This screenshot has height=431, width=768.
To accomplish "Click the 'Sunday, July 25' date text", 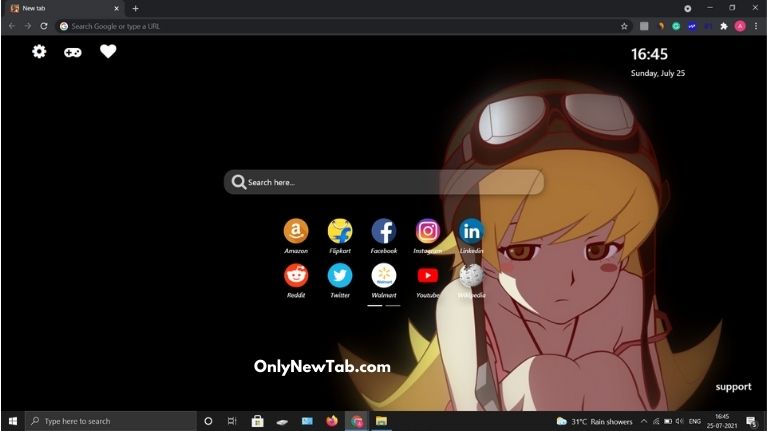I will point(658,73).
